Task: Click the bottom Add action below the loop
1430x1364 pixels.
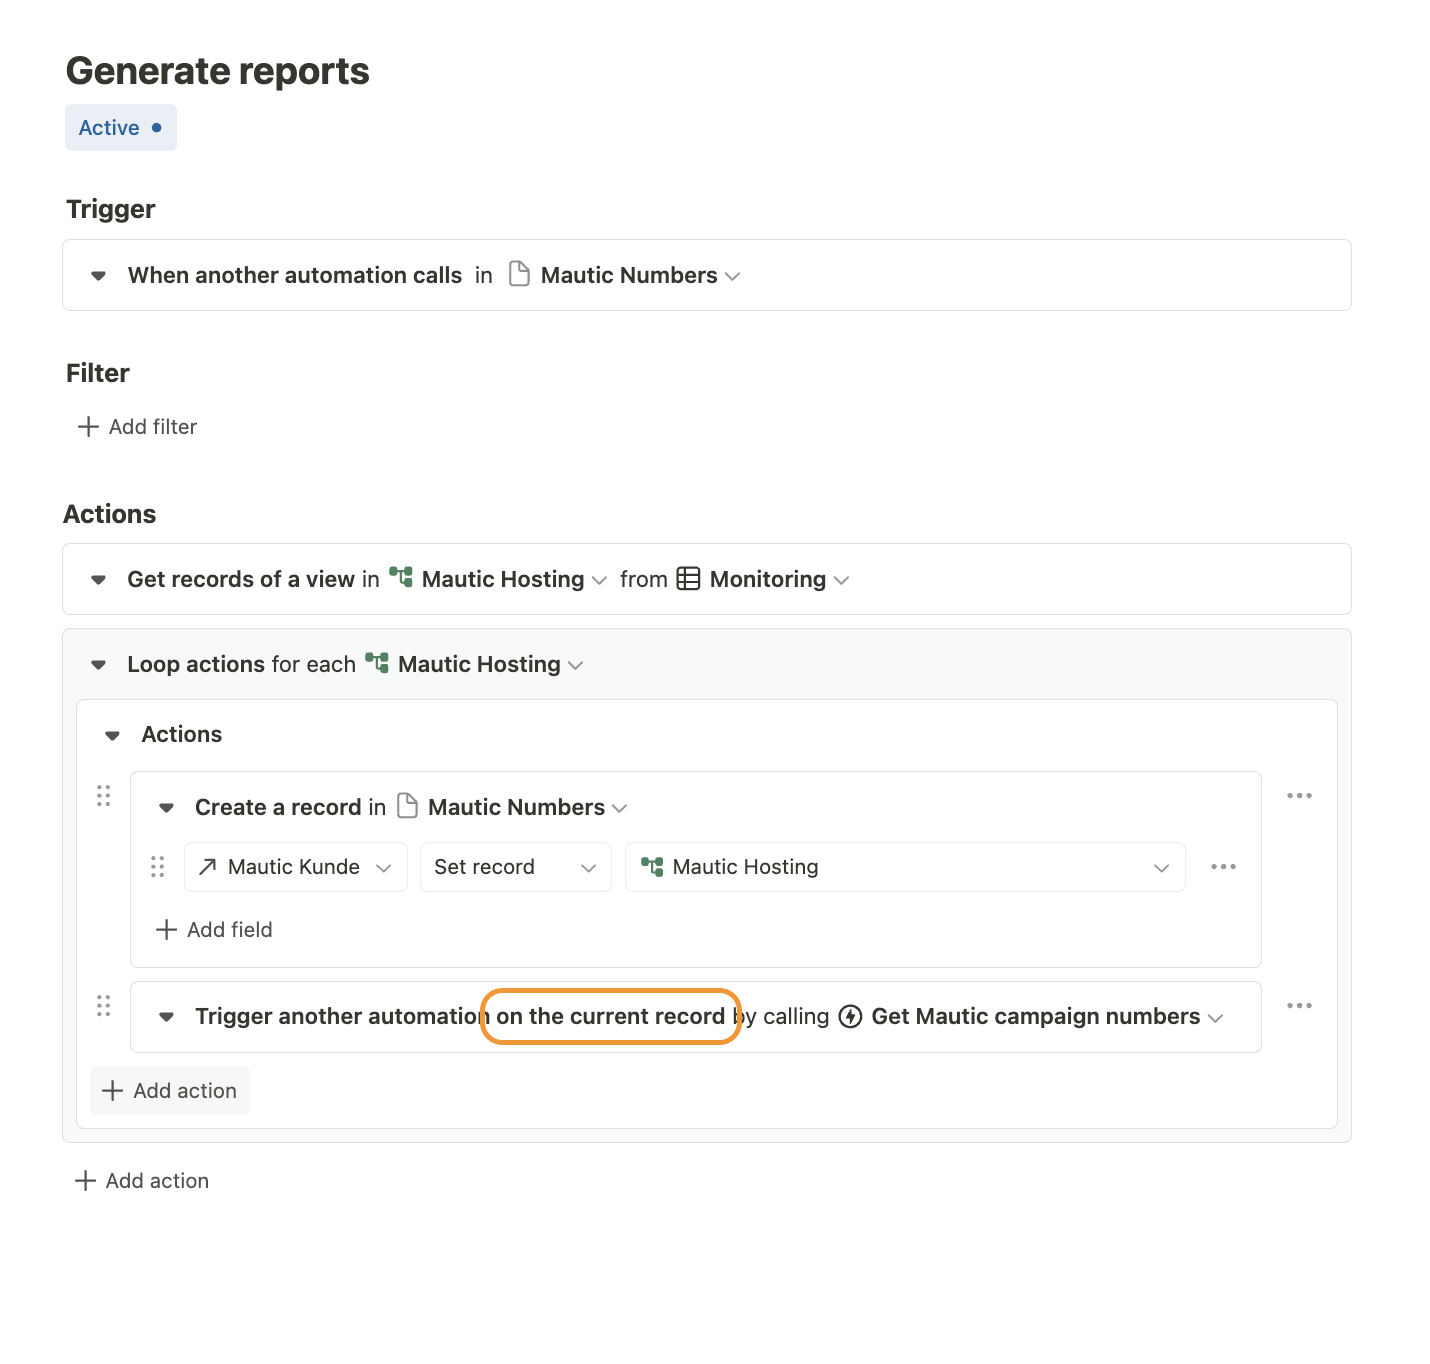Action: pos(142,1181)
